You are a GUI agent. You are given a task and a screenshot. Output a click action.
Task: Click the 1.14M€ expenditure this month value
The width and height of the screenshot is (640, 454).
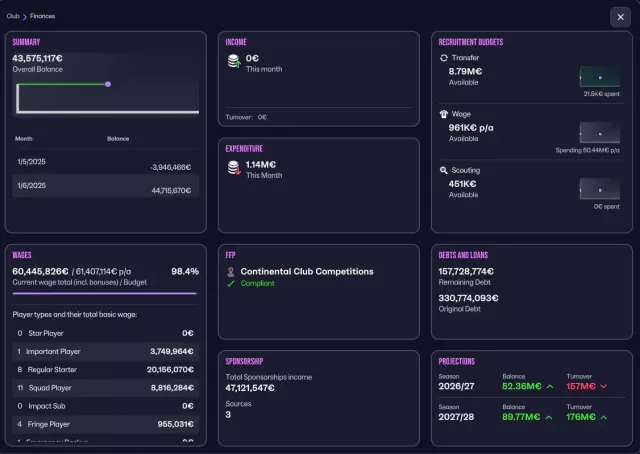[x=261, y=165]
